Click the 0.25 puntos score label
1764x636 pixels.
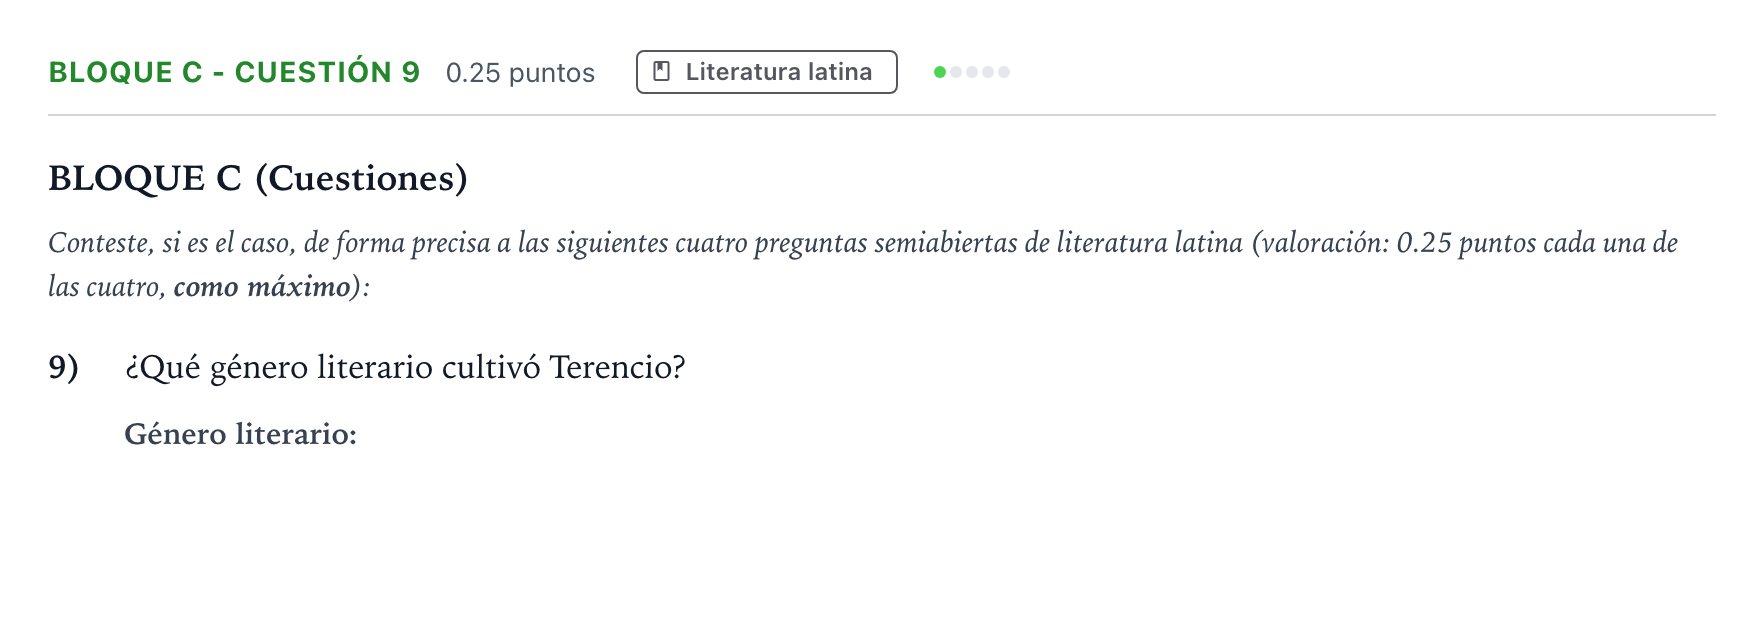coord(520,73)
